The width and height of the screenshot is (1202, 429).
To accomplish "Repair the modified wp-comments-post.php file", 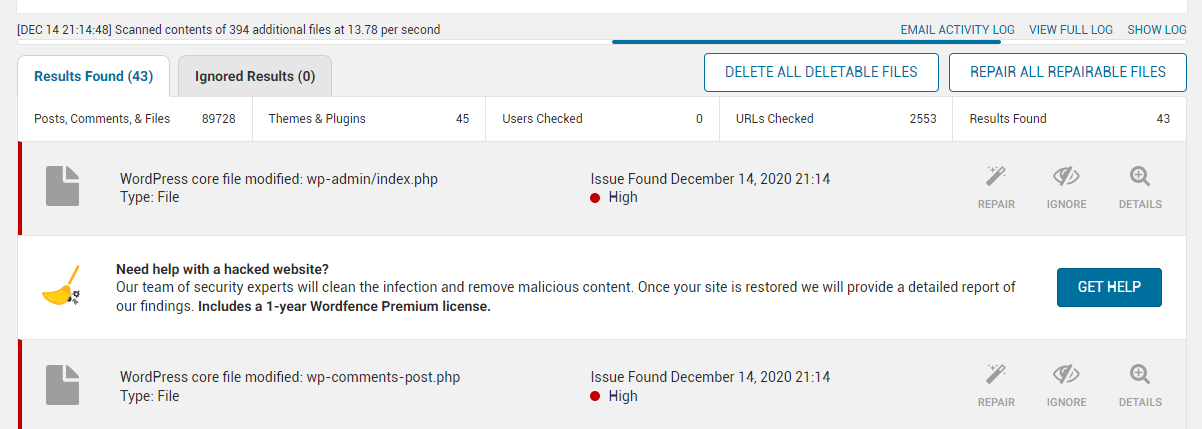I will [x=996, y=386].
